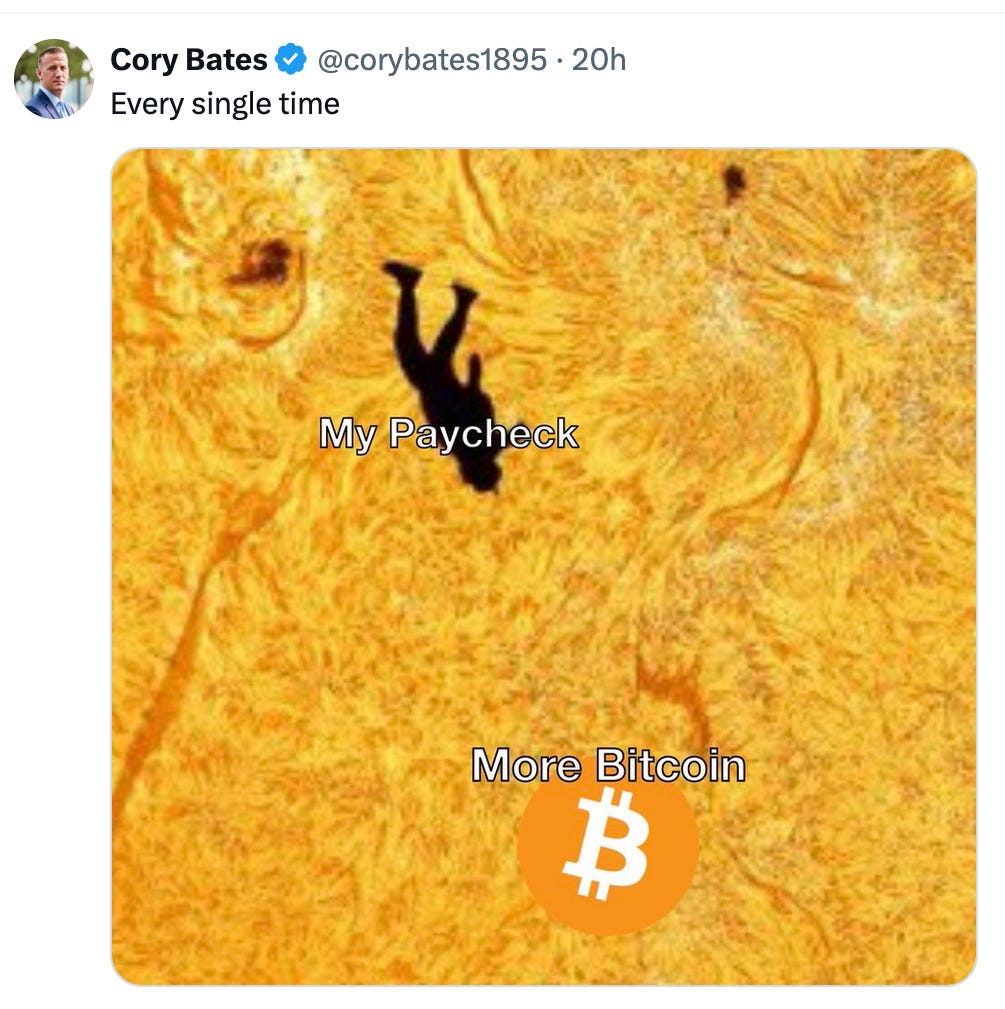Click the raised feet of the silhouette
Viewport: 1005px width, 1009px height.
pyautogui.click(x=430, y=281)
